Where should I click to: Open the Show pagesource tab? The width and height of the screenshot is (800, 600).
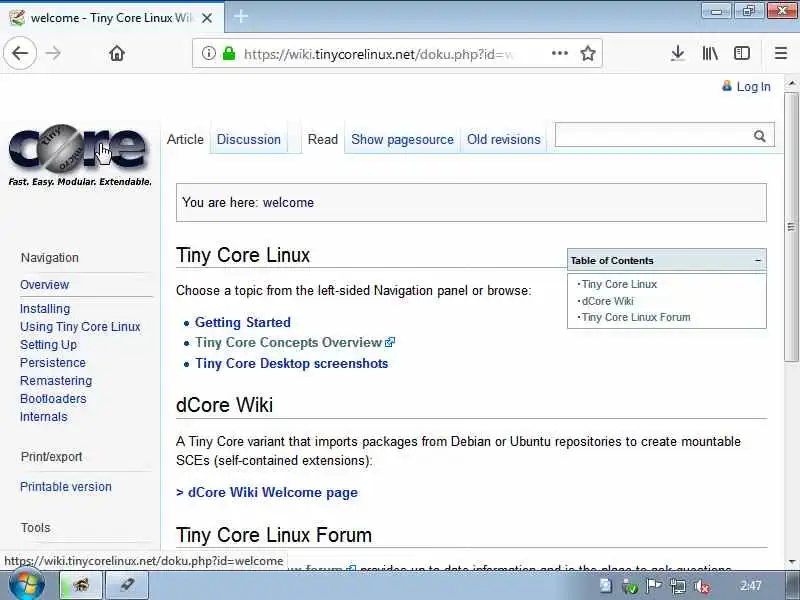[x=402, y=139]
